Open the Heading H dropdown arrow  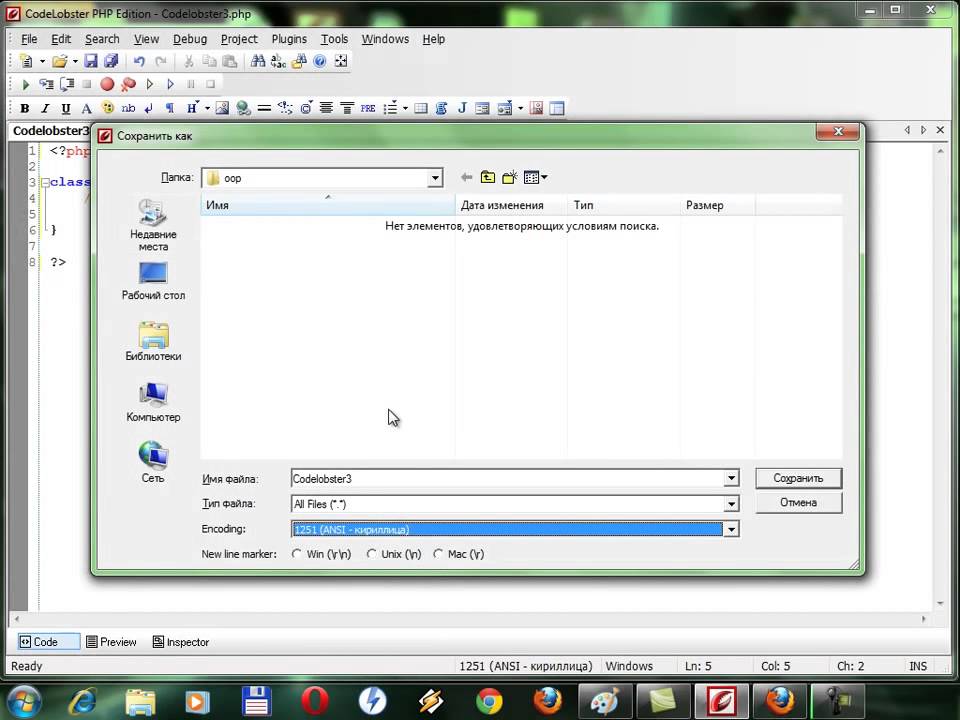point(207,108)
